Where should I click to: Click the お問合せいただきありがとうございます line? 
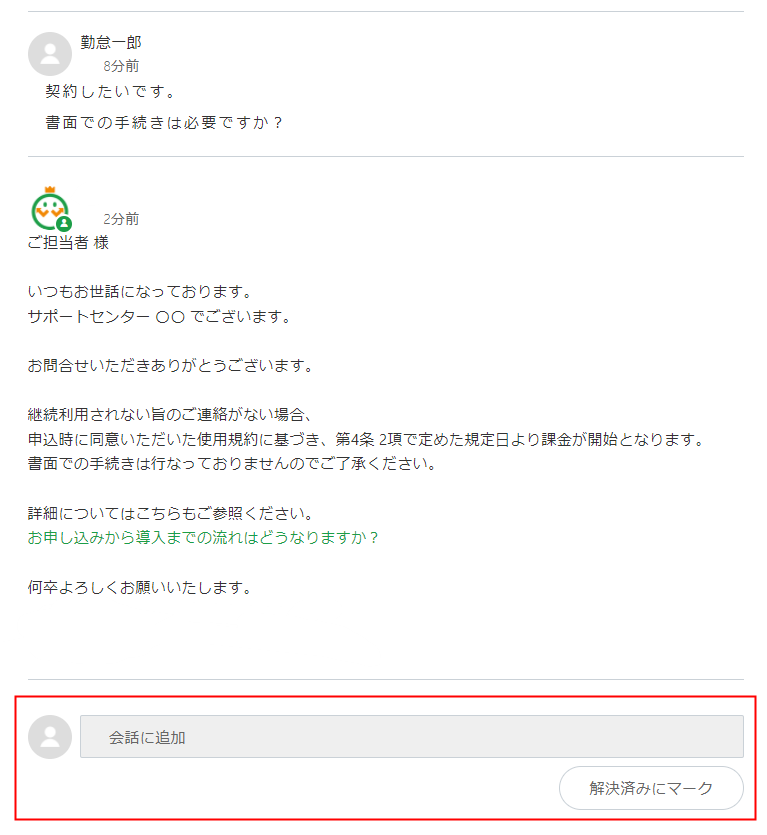(x=170, y=366)
